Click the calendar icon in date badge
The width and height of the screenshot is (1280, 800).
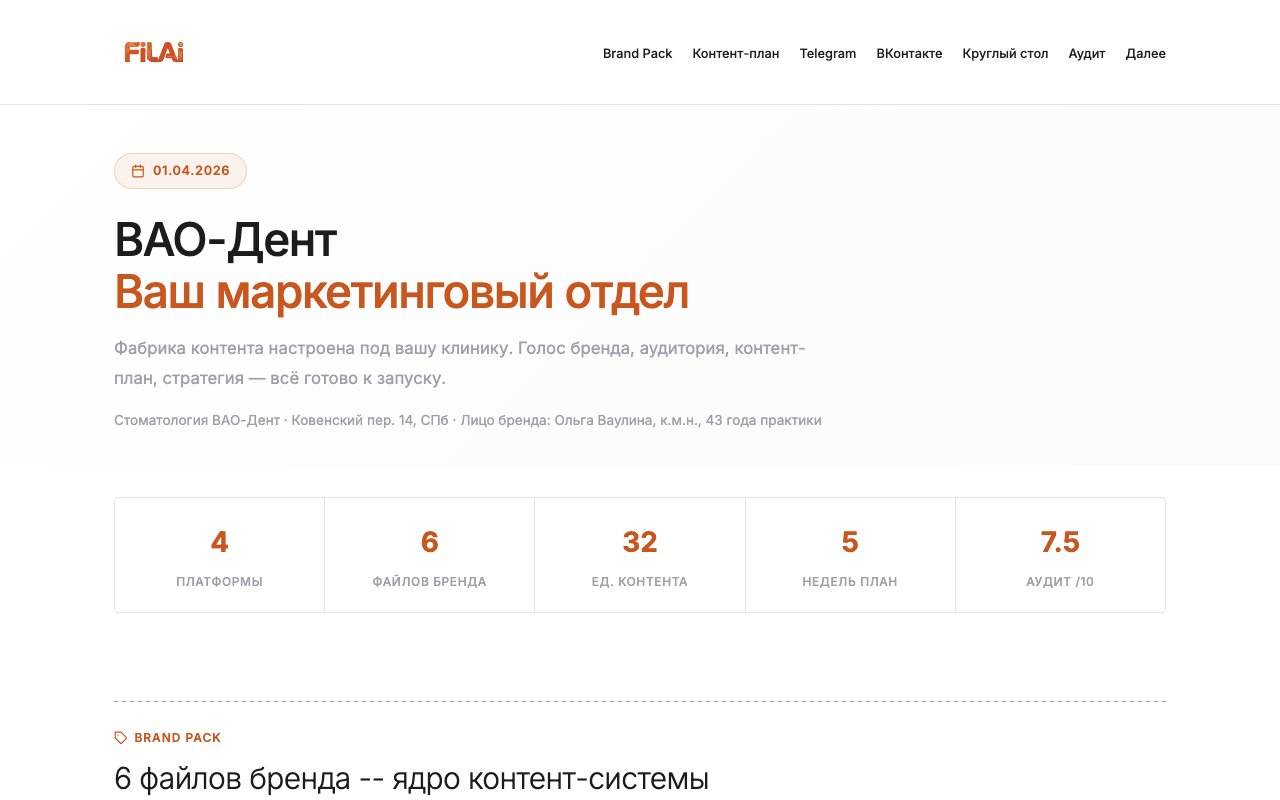[138, 171]
